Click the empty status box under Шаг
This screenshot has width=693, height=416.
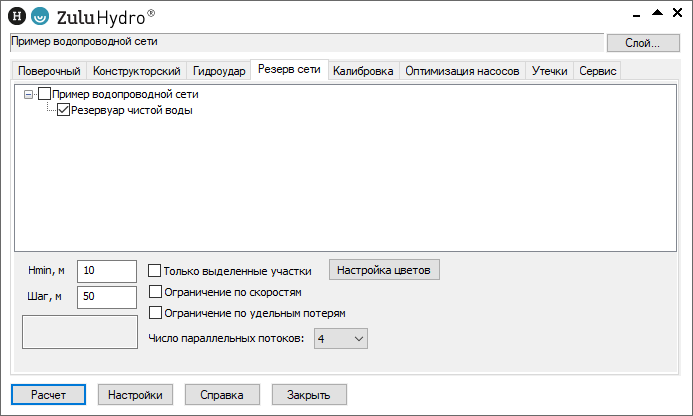80,332
